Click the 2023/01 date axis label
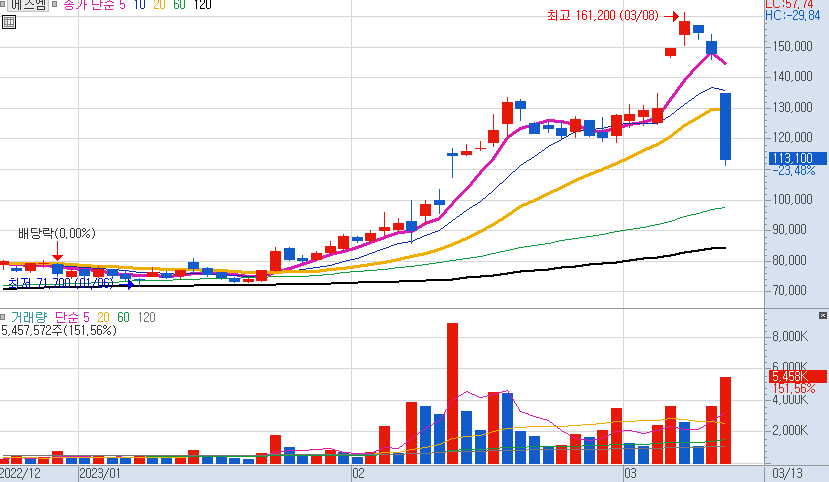This screenshot has width=829, height=482. click(99, 474)
